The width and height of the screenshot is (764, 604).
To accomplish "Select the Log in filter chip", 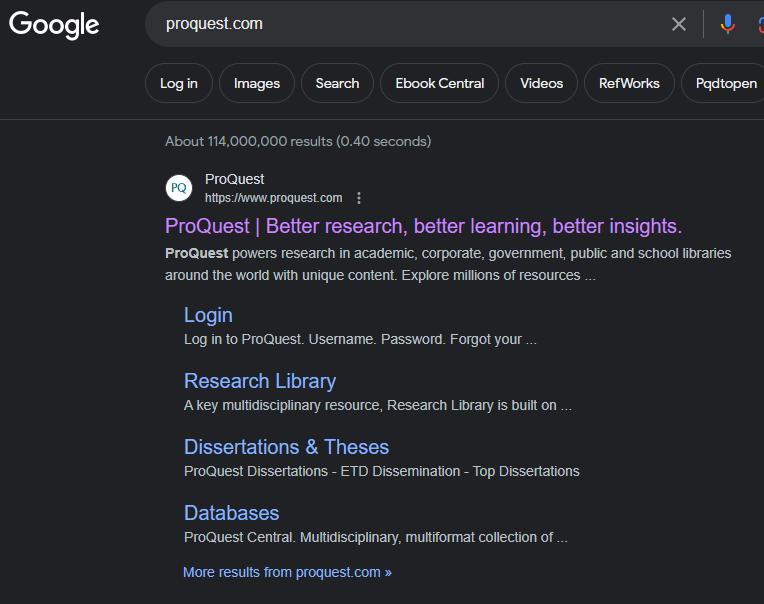I will [179, 83].
